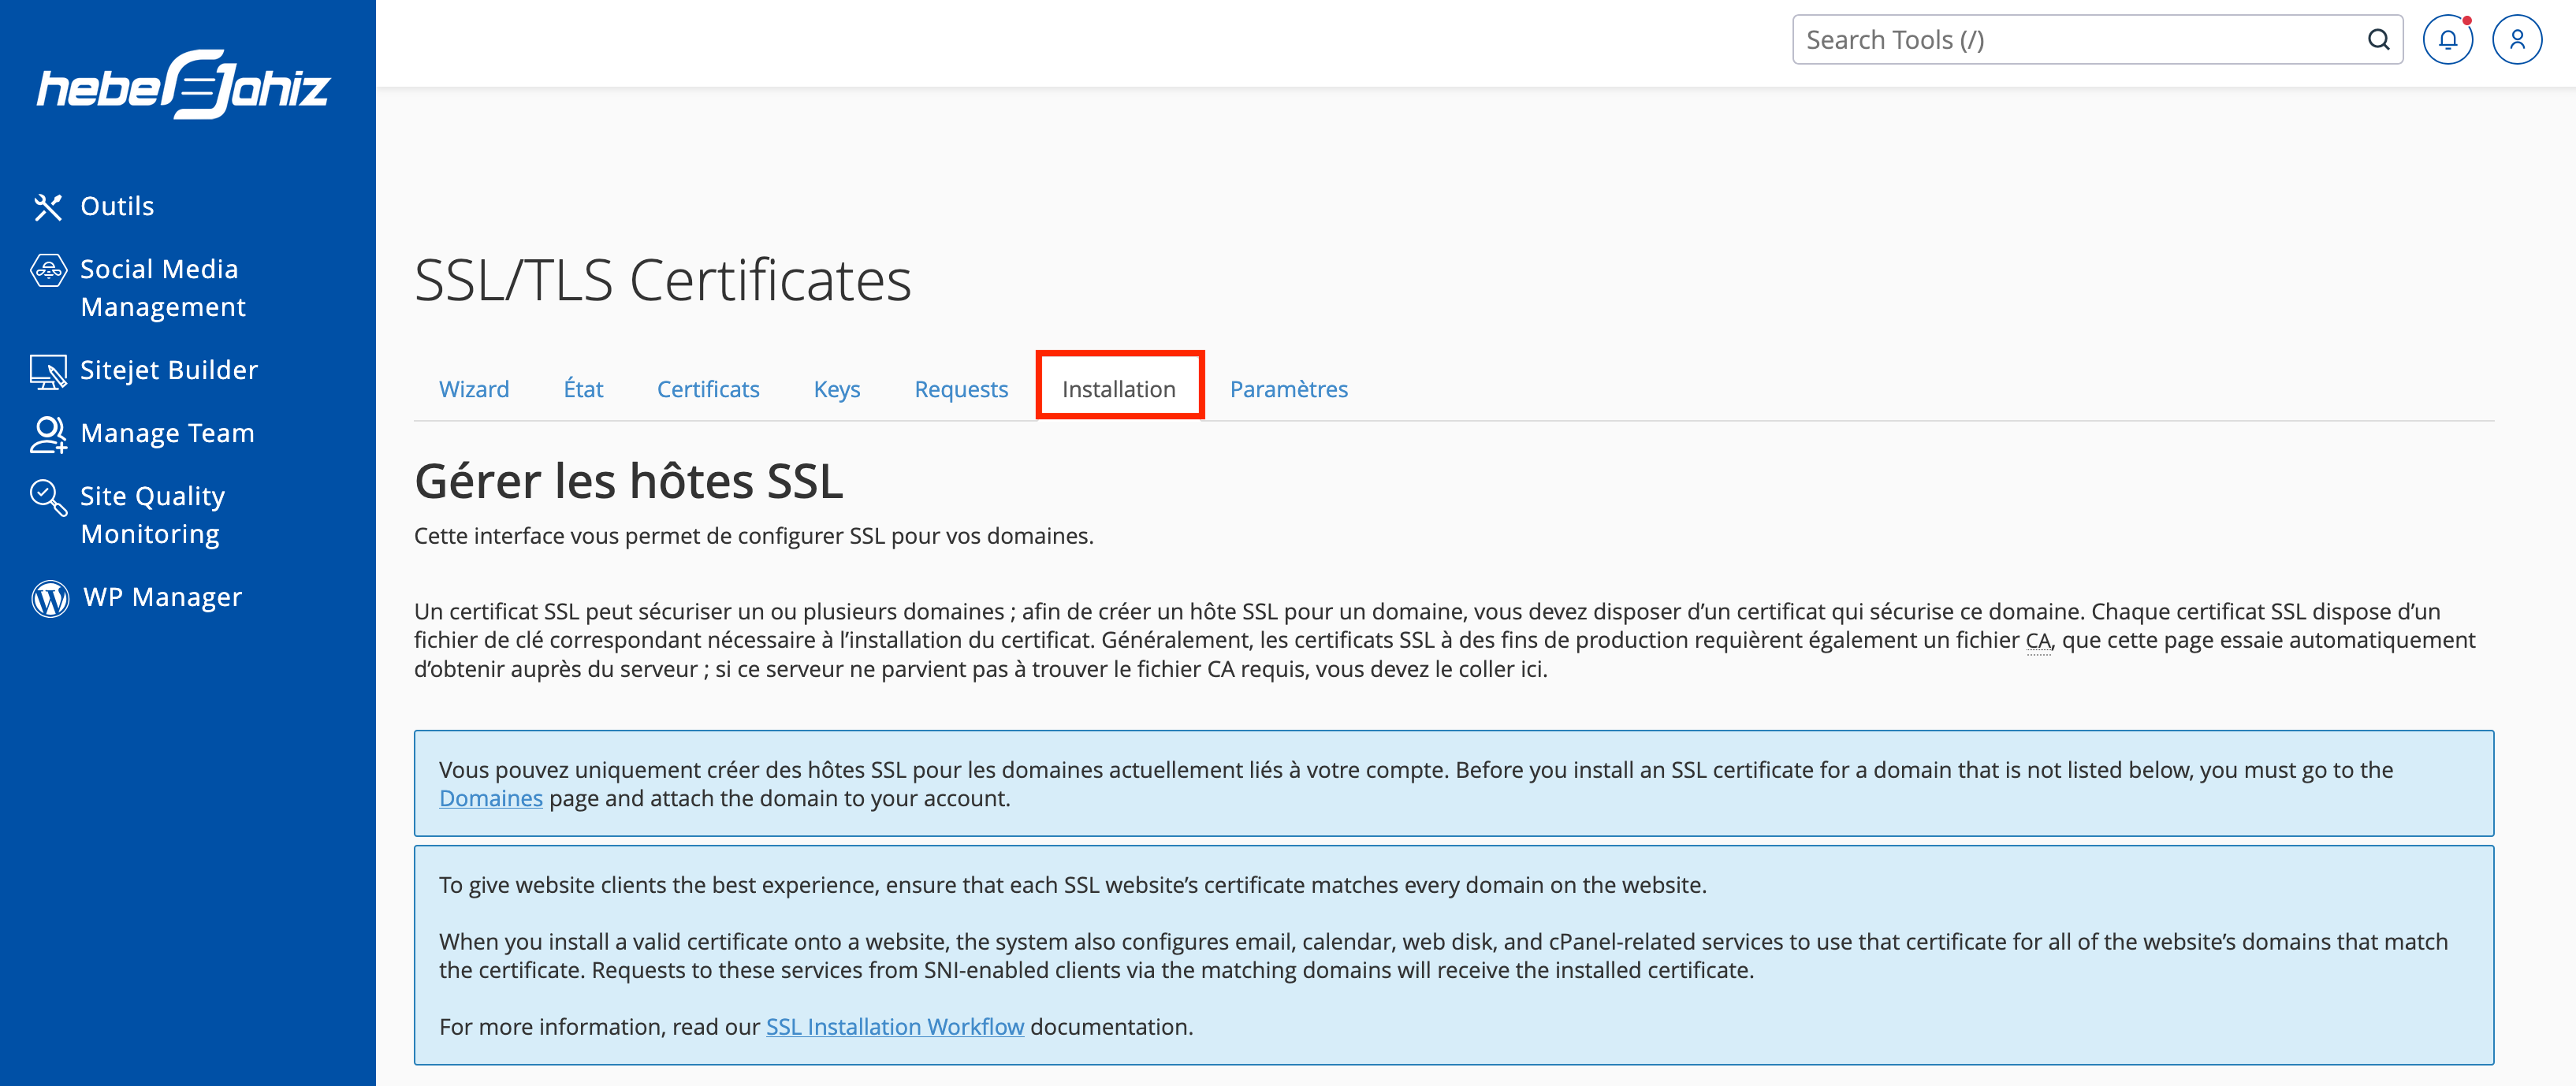Image resolution: width=2576 pixels, height=1086 pixels.
Task: Click the hebeljahiz logo
Action: pos(184,85)
